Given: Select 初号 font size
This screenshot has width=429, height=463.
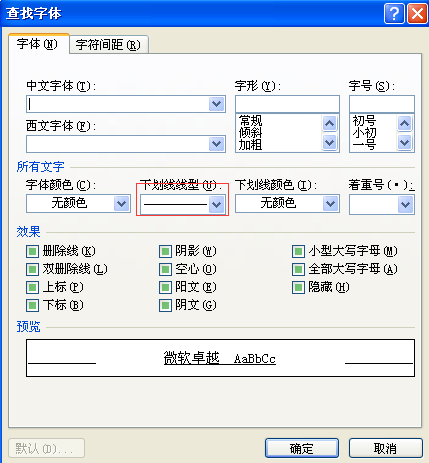Looking at the screenshot, I should pyautogui.click(x=364, y=120).
